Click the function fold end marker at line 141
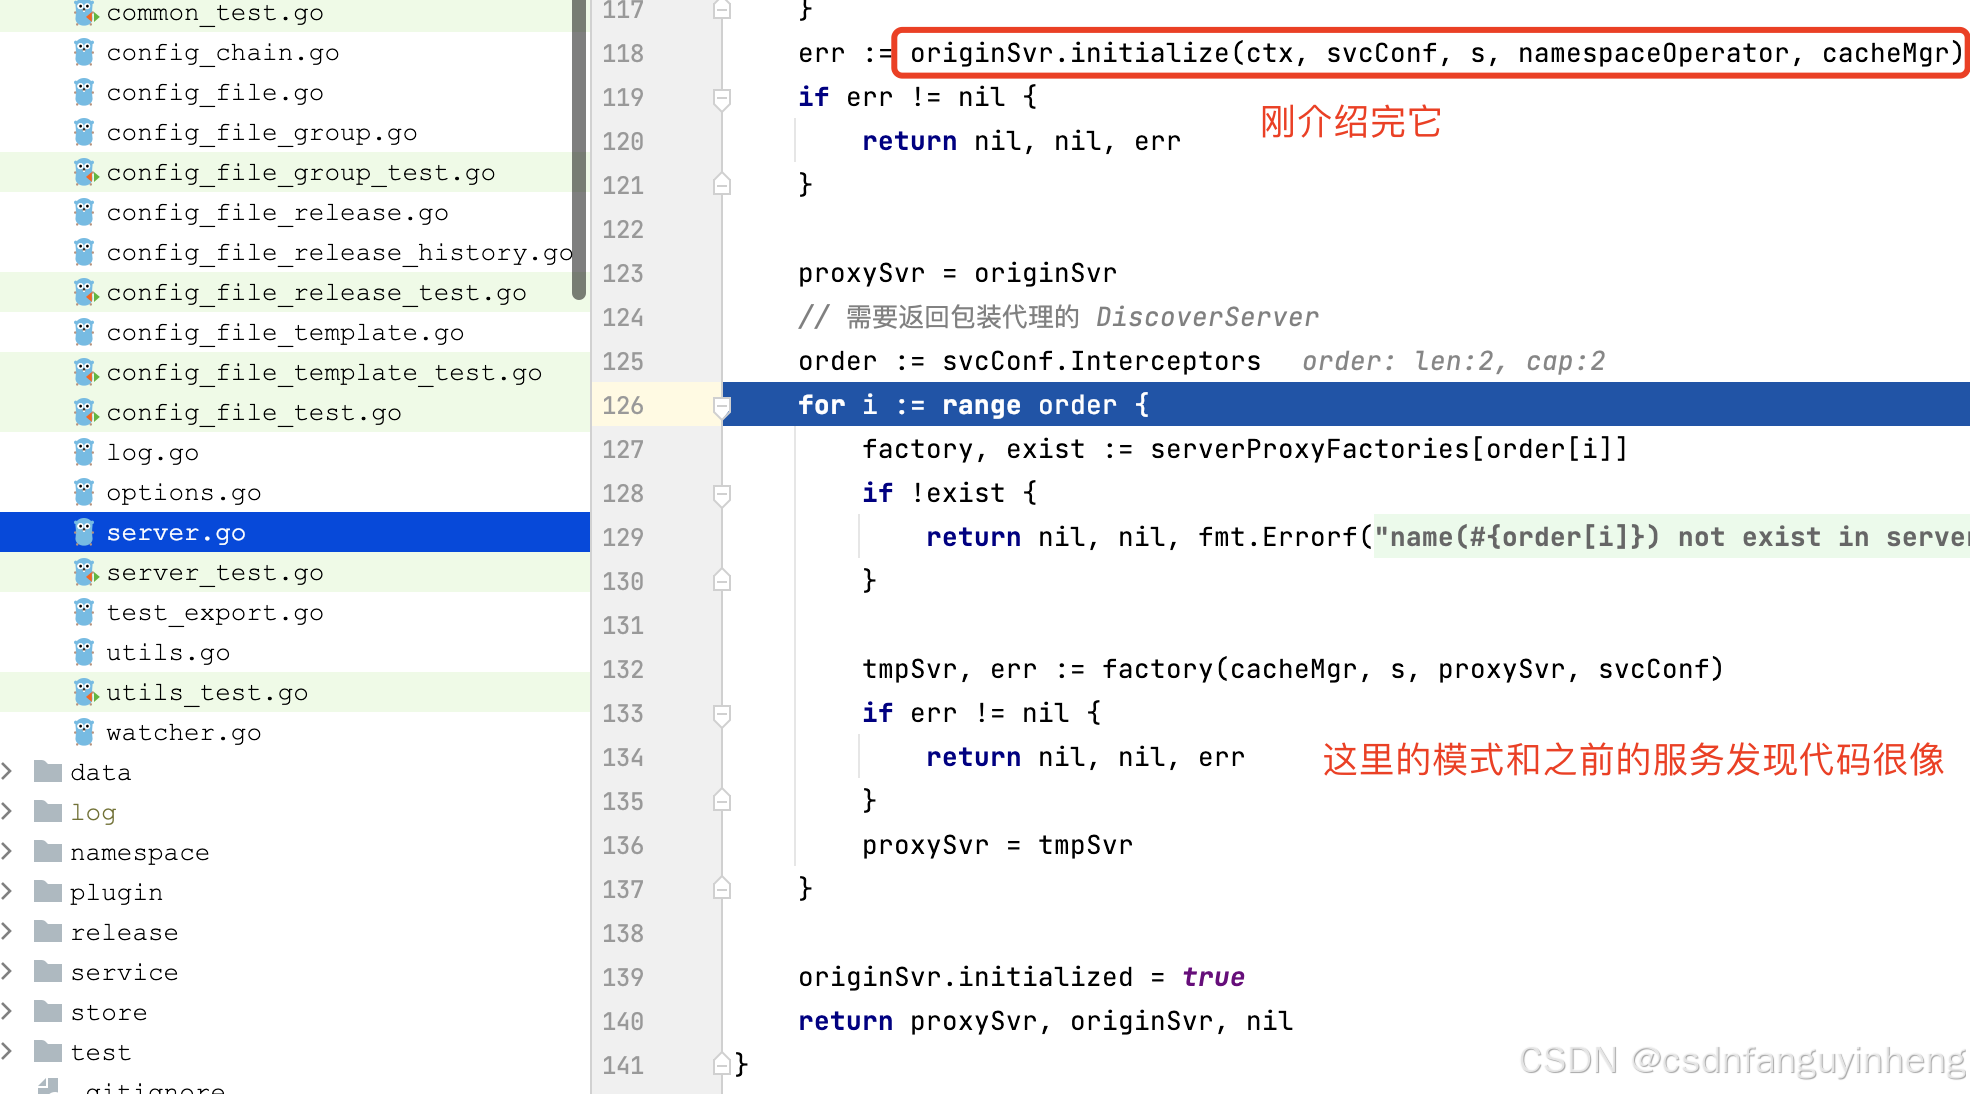This screenshot has width=1970, height=1094. [722, 1064]
